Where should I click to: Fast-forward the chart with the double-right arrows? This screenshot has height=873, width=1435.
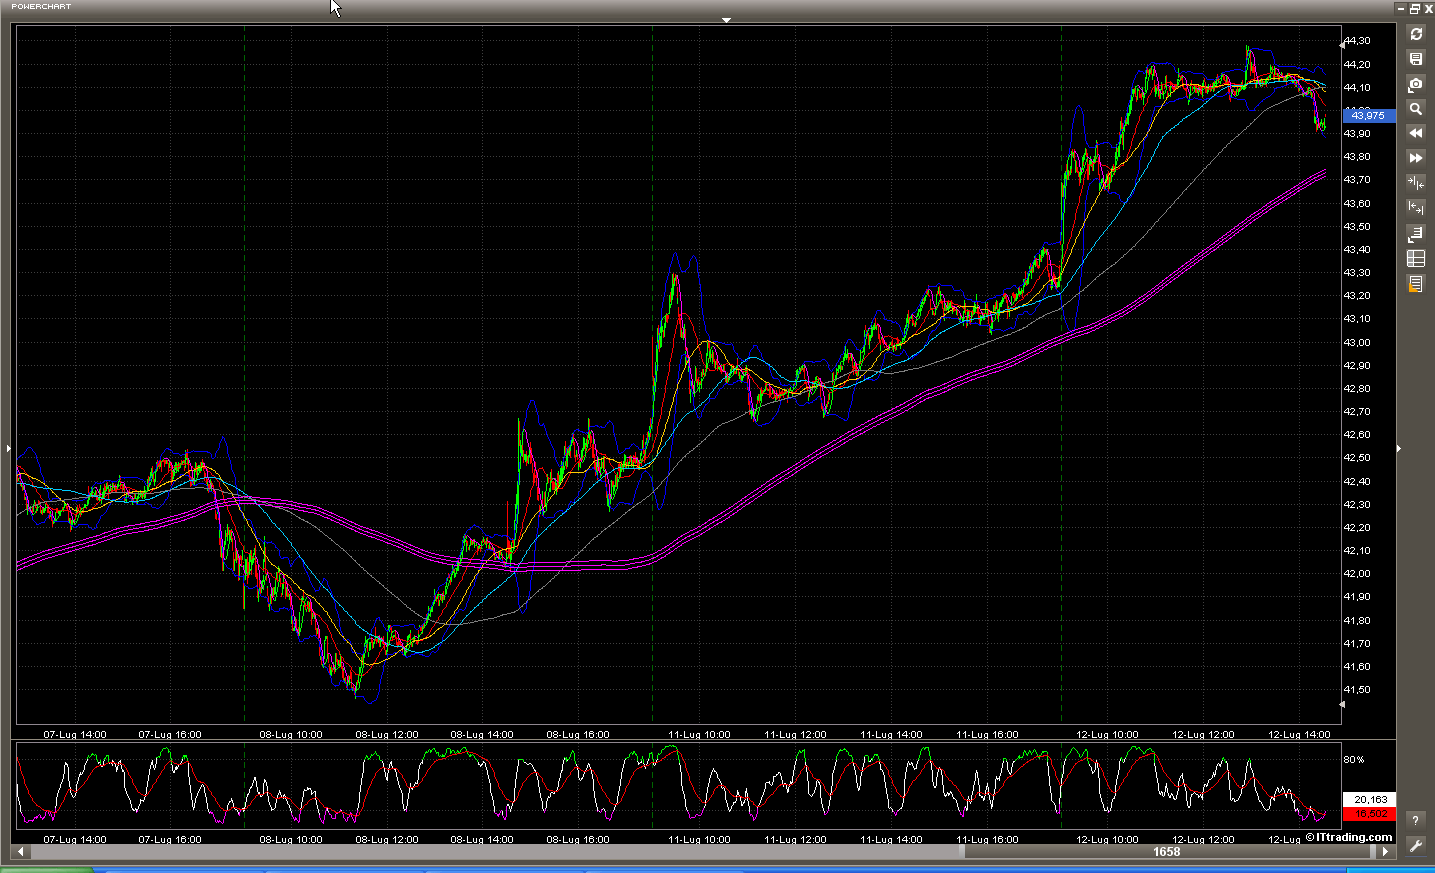[x=1416, y=158]
